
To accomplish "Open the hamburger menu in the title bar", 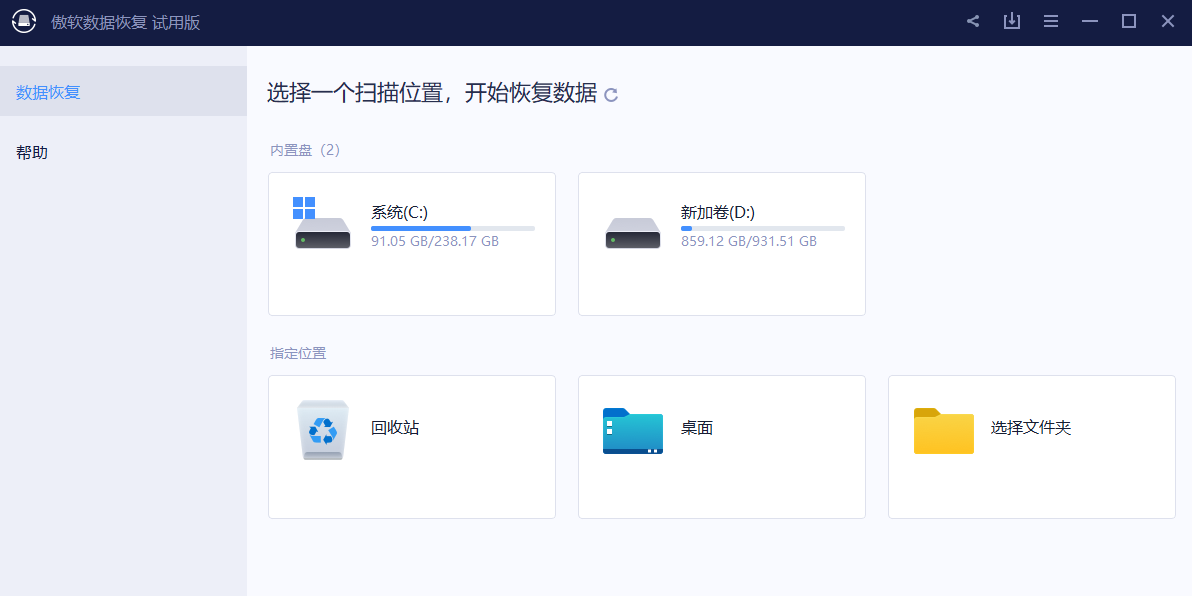I will (x=1050, y=20).
